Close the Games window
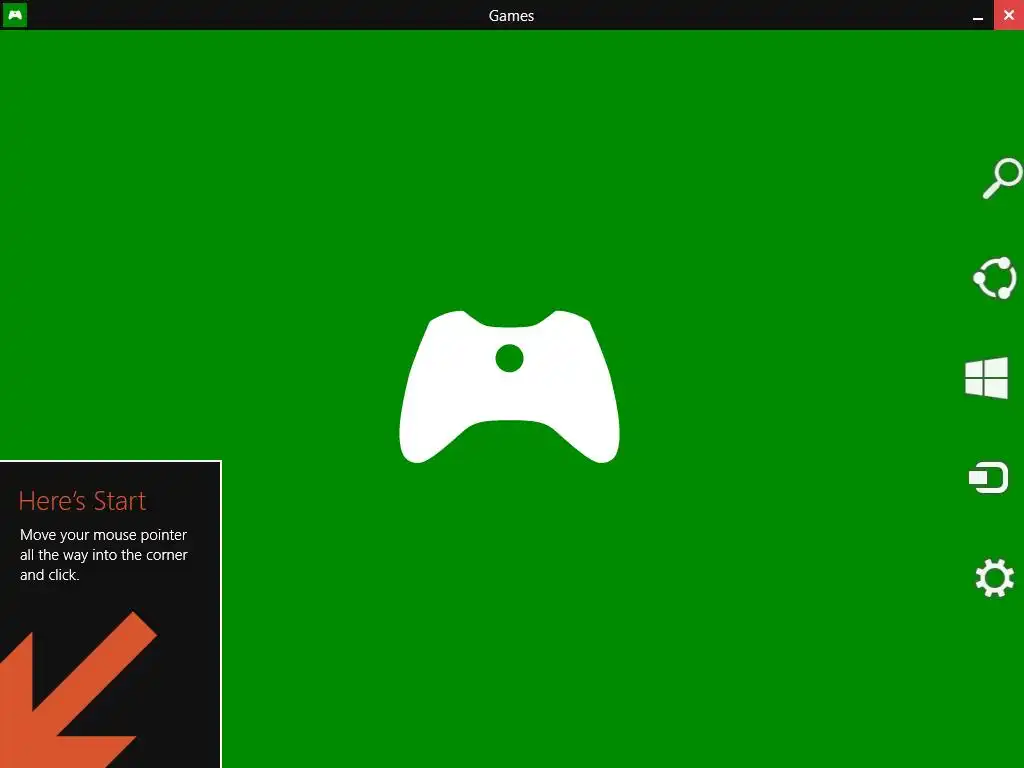 1008,15
